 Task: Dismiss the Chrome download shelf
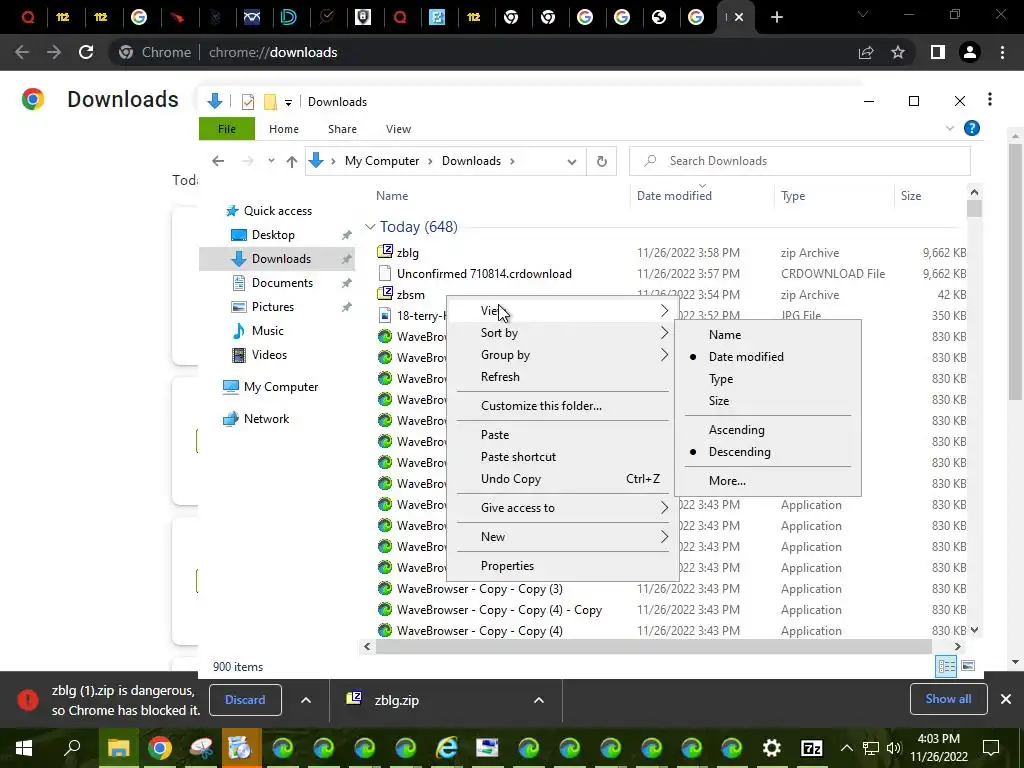pos(1006,699)
